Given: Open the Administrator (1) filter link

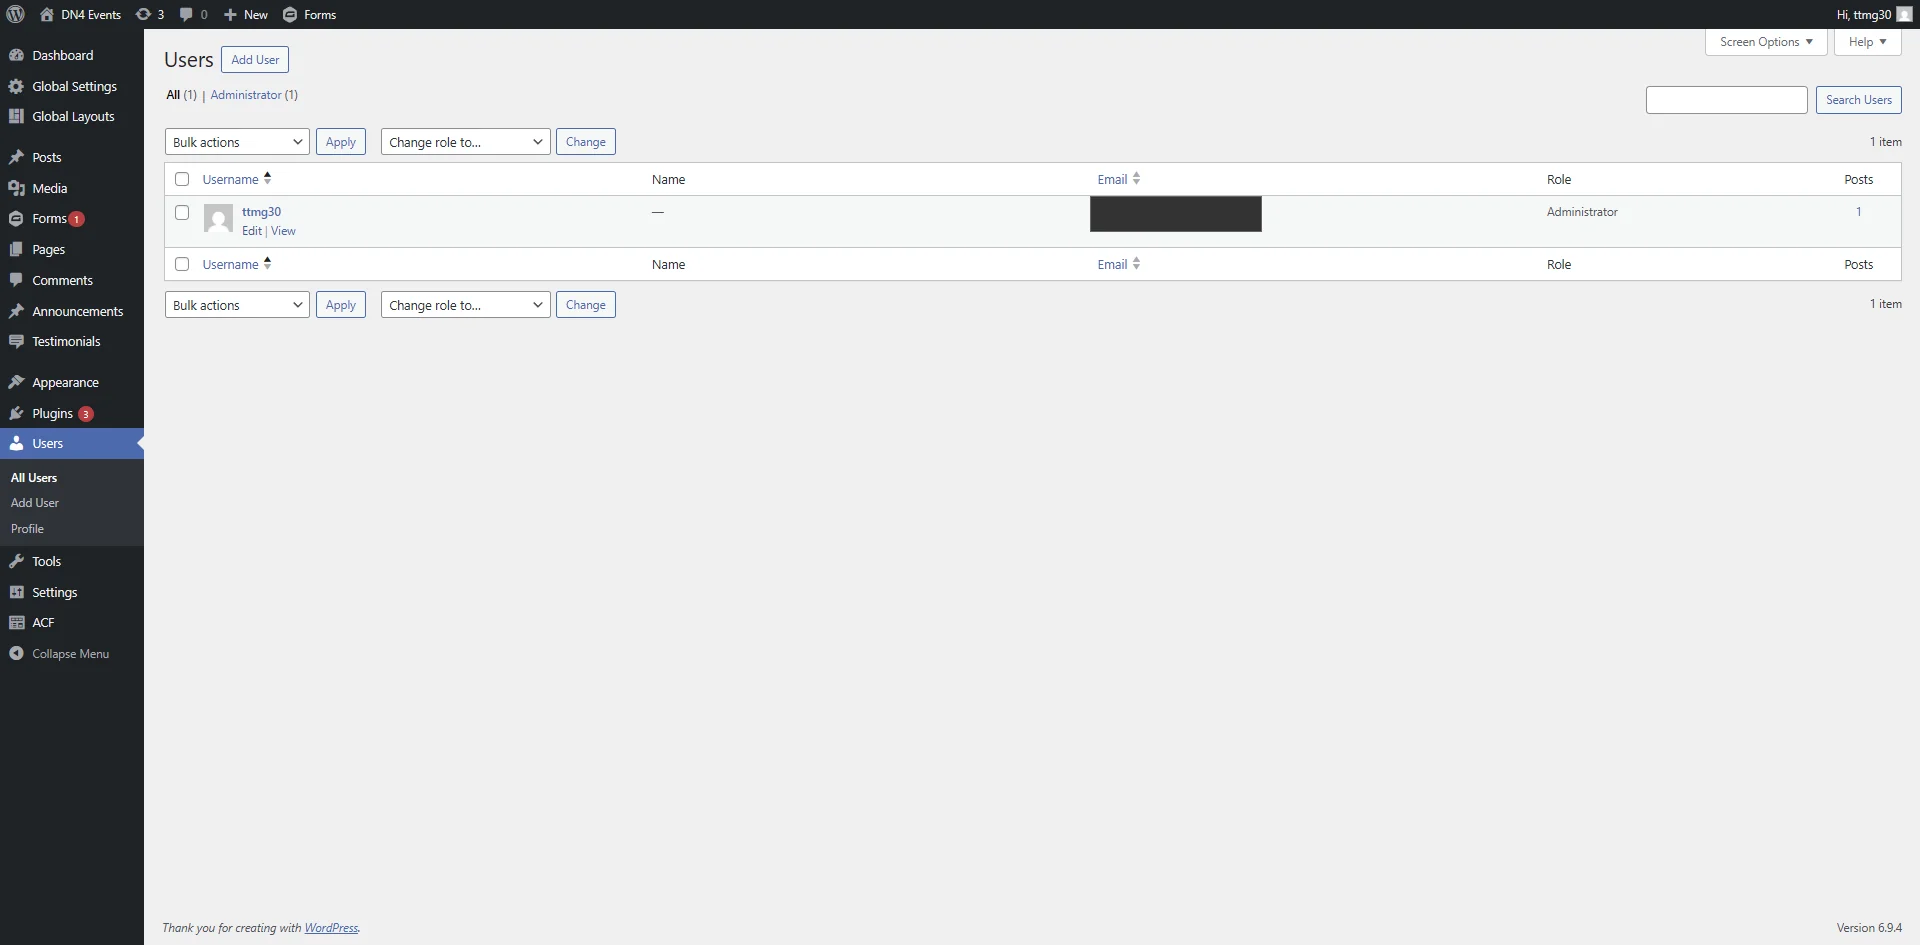Looking at the screenshot, I should (x=253, y=94).
